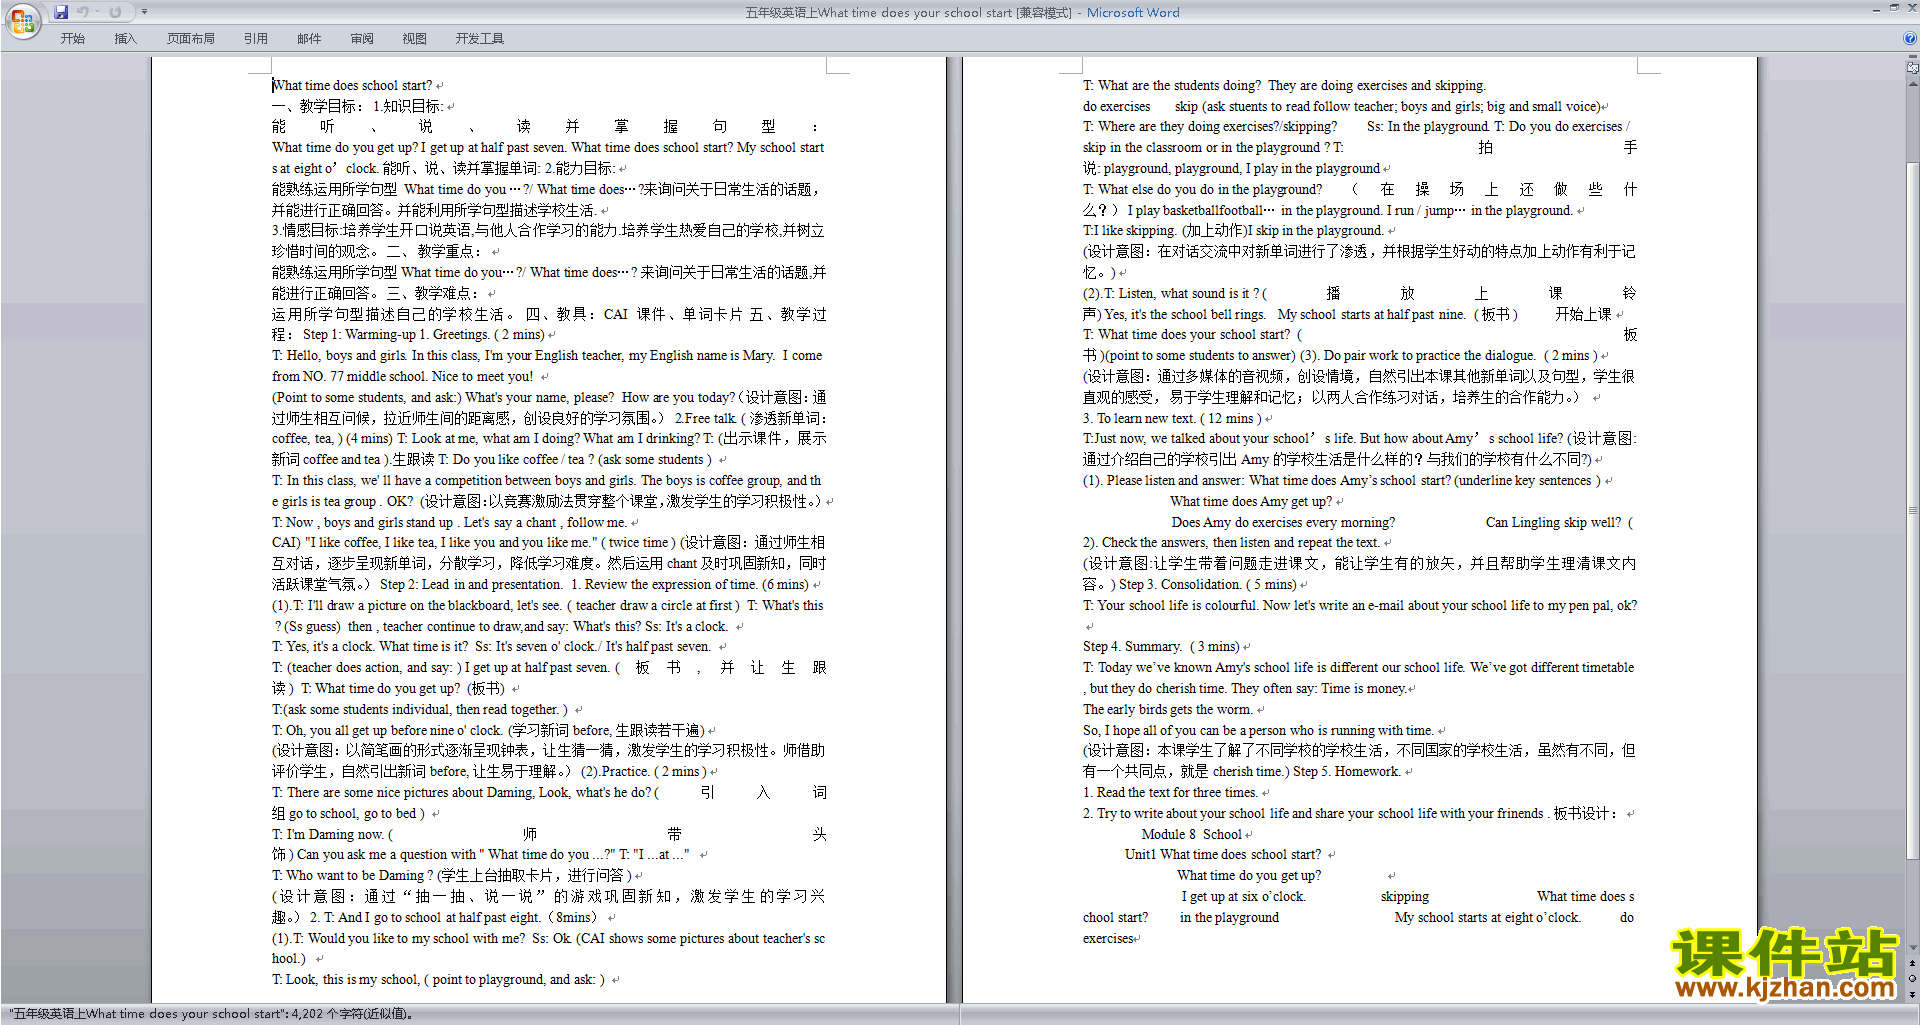Open the round Office button menu
The height and width of the screenshot is (1025, 1920).
click(22, 21)
